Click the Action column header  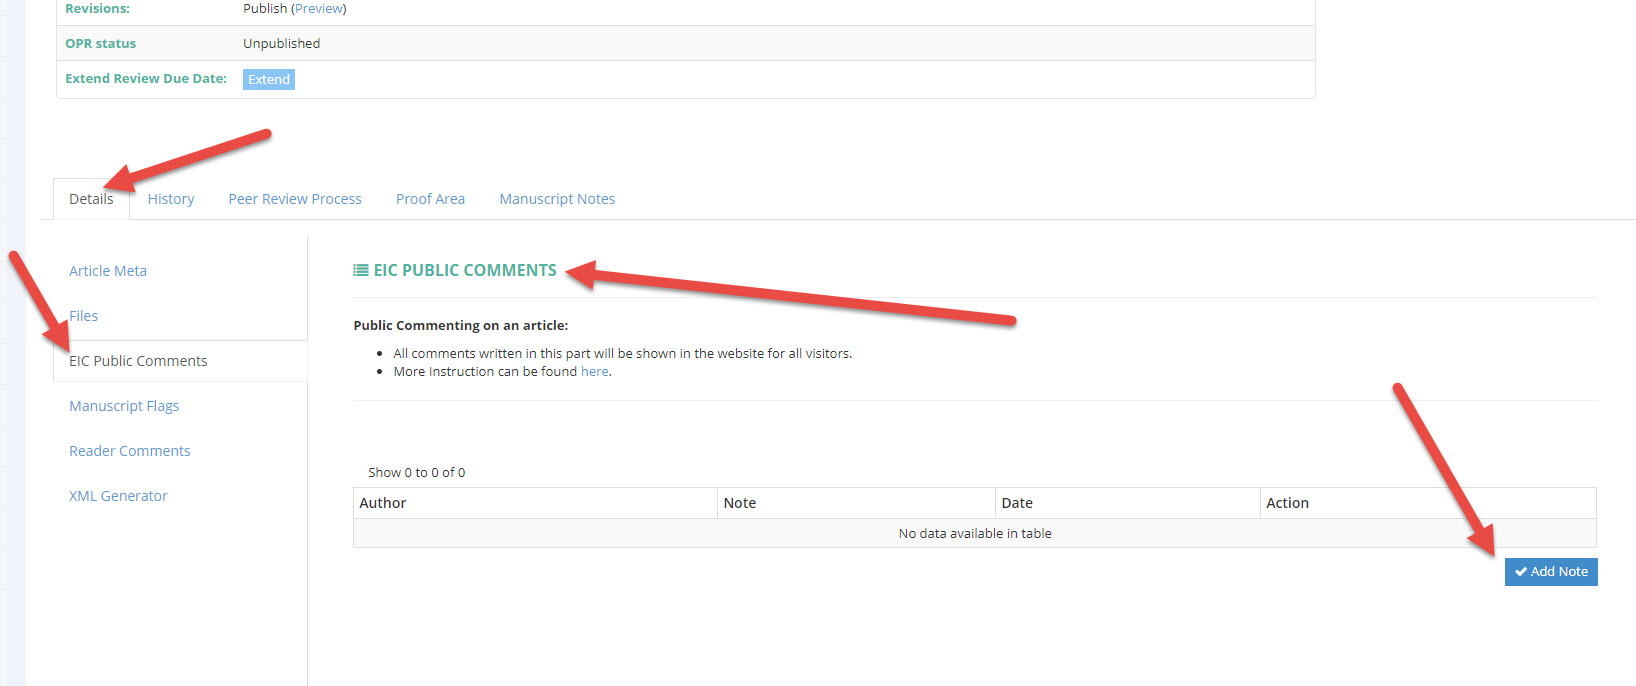coord(1428,503)
